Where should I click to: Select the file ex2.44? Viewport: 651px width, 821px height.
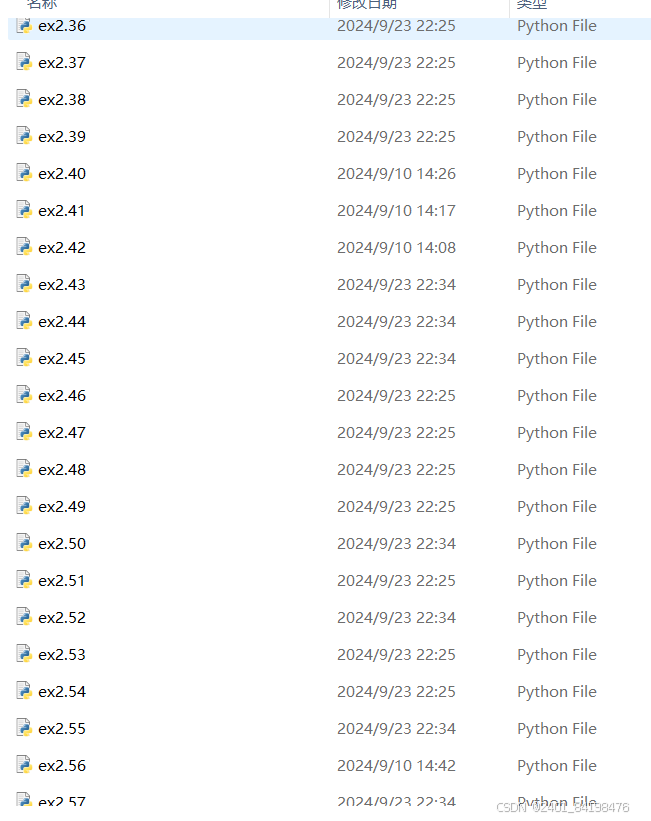click(x=60, y=321)
